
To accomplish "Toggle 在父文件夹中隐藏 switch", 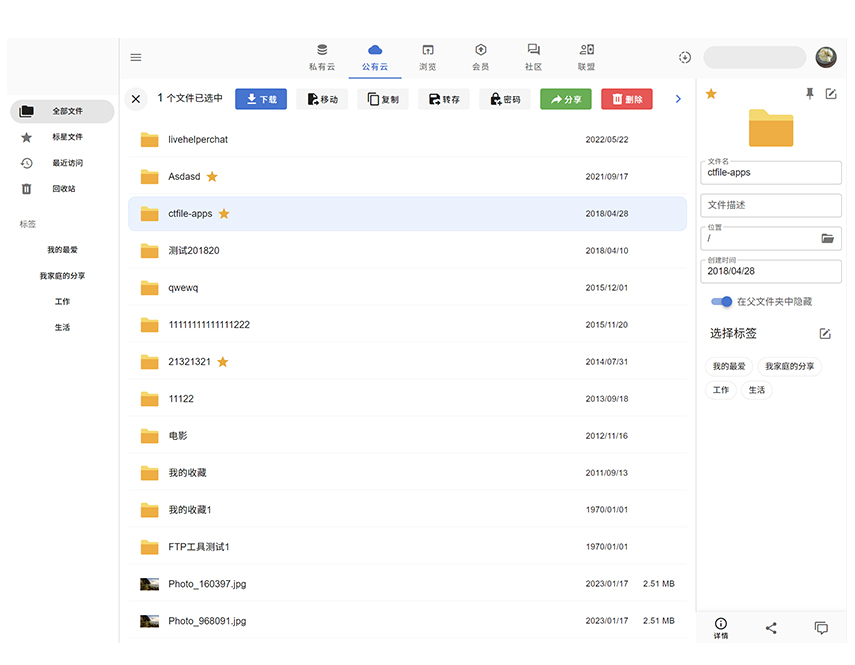I will [720, 301].
